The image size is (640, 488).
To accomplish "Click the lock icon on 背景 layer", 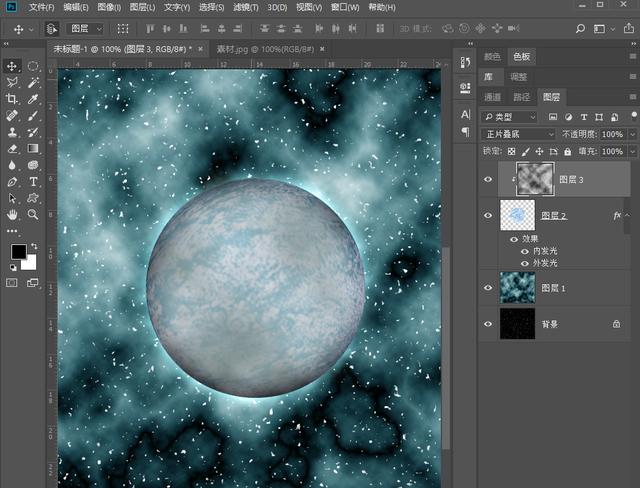I will coord(616,324).
